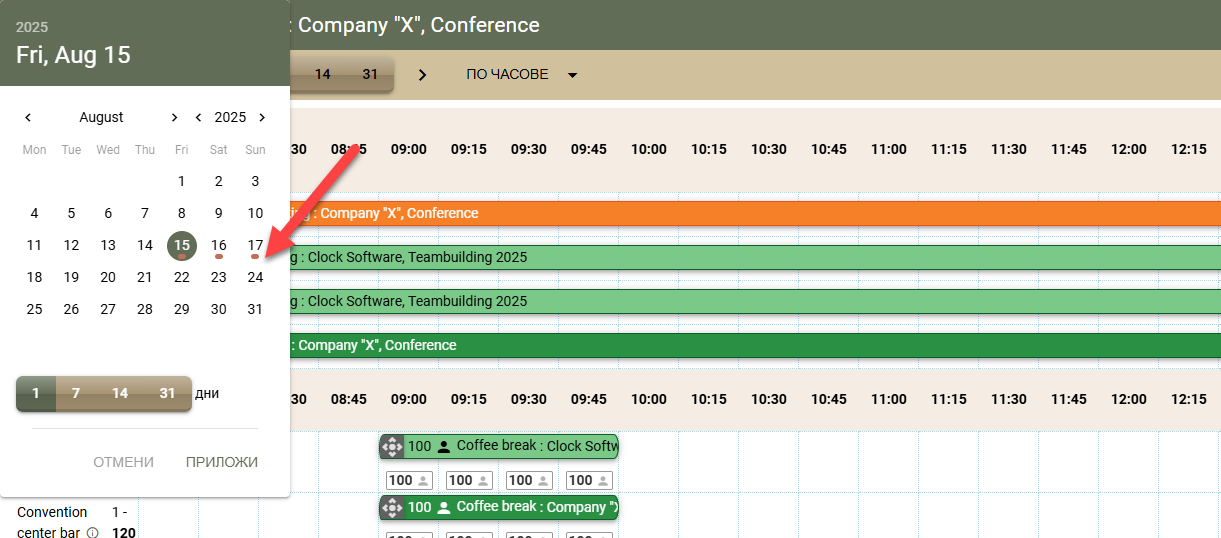Pick August 30 in the calendar
The width and height of the screenshot is (1221, 538).
(x=218, y=309)
